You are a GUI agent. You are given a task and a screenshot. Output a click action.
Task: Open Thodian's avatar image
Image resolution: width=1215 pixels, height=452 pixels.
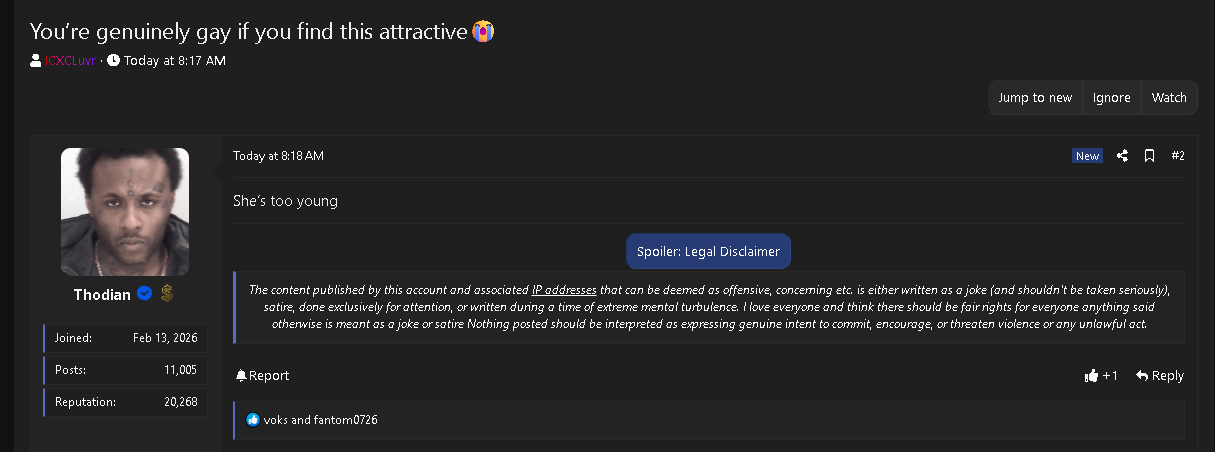coord(125,212)
